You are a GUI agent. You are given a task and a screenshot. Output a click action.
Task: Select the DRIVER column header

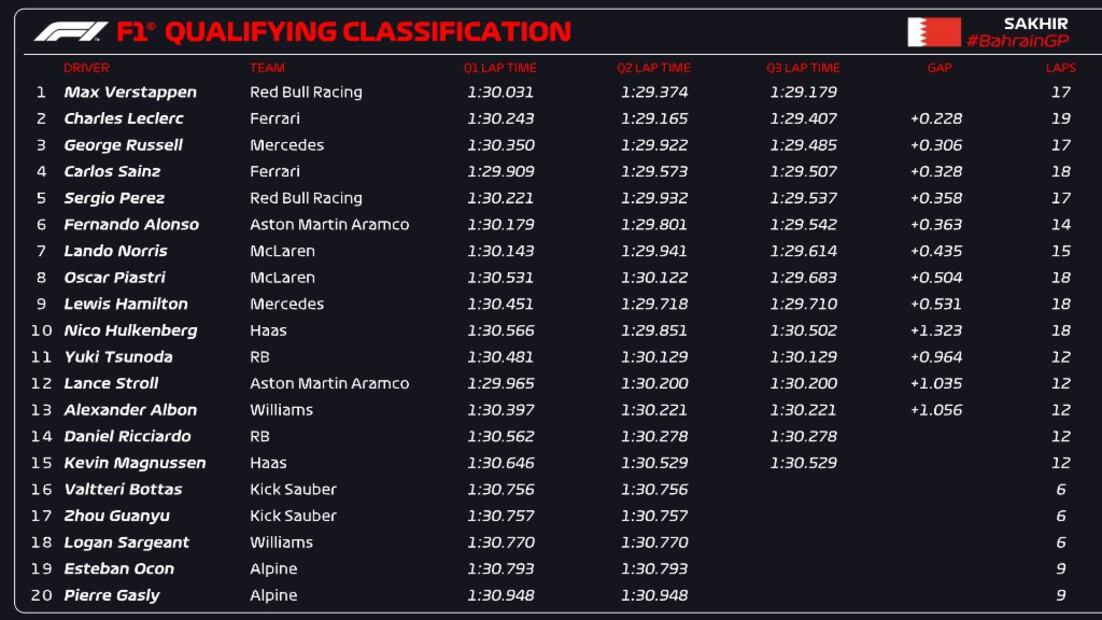click(x=86, y=68)
